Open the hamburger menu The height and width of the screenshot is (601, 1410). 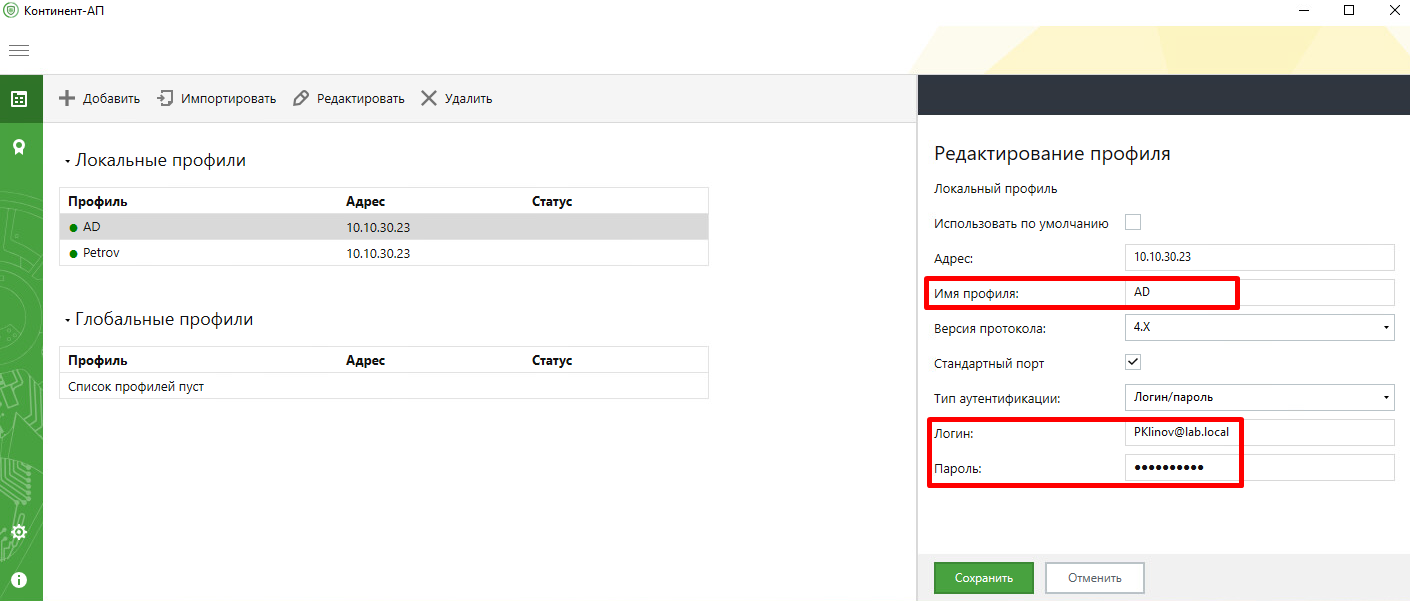[x=19, y=50]
